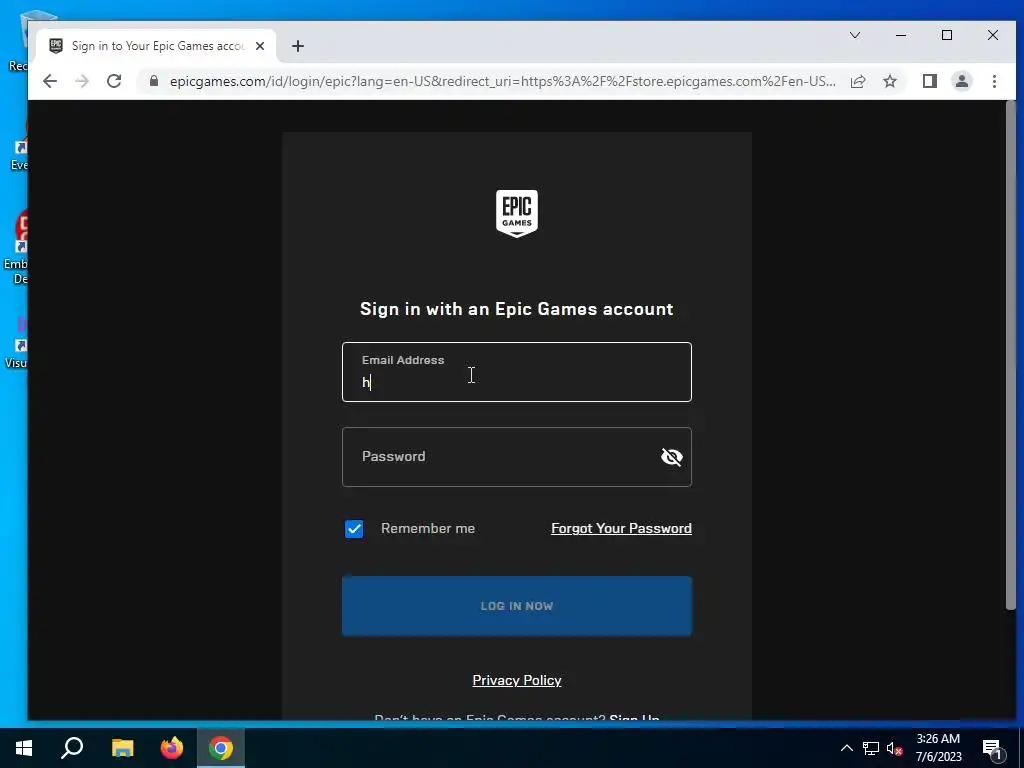Viewport: 1024px width, 768px height.
Task: Click Chrome icon in taskbar
Action: click(221, 748)
